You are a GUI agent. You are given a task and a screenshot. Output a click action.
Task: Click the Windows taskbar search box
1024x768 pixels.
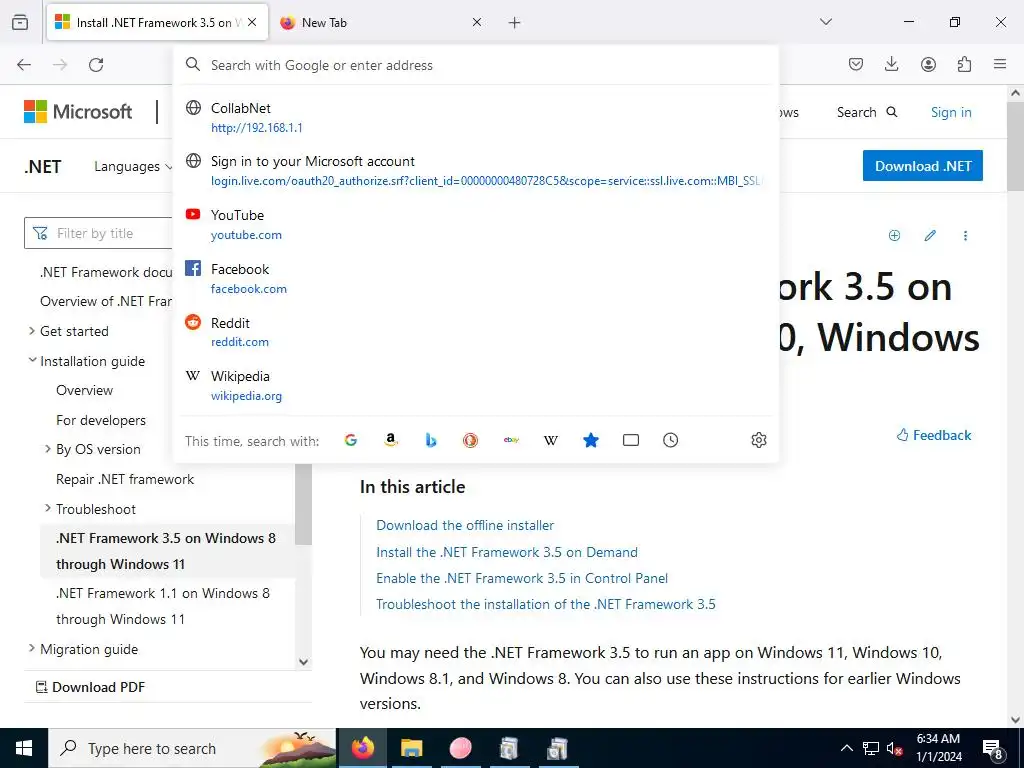192,748
